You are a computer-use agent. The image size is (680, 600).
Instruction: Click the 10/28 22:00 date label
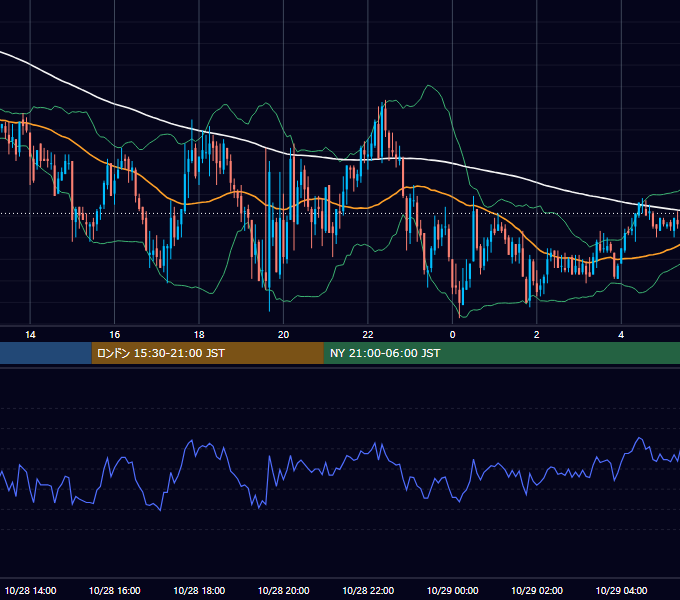coord(368,590)
